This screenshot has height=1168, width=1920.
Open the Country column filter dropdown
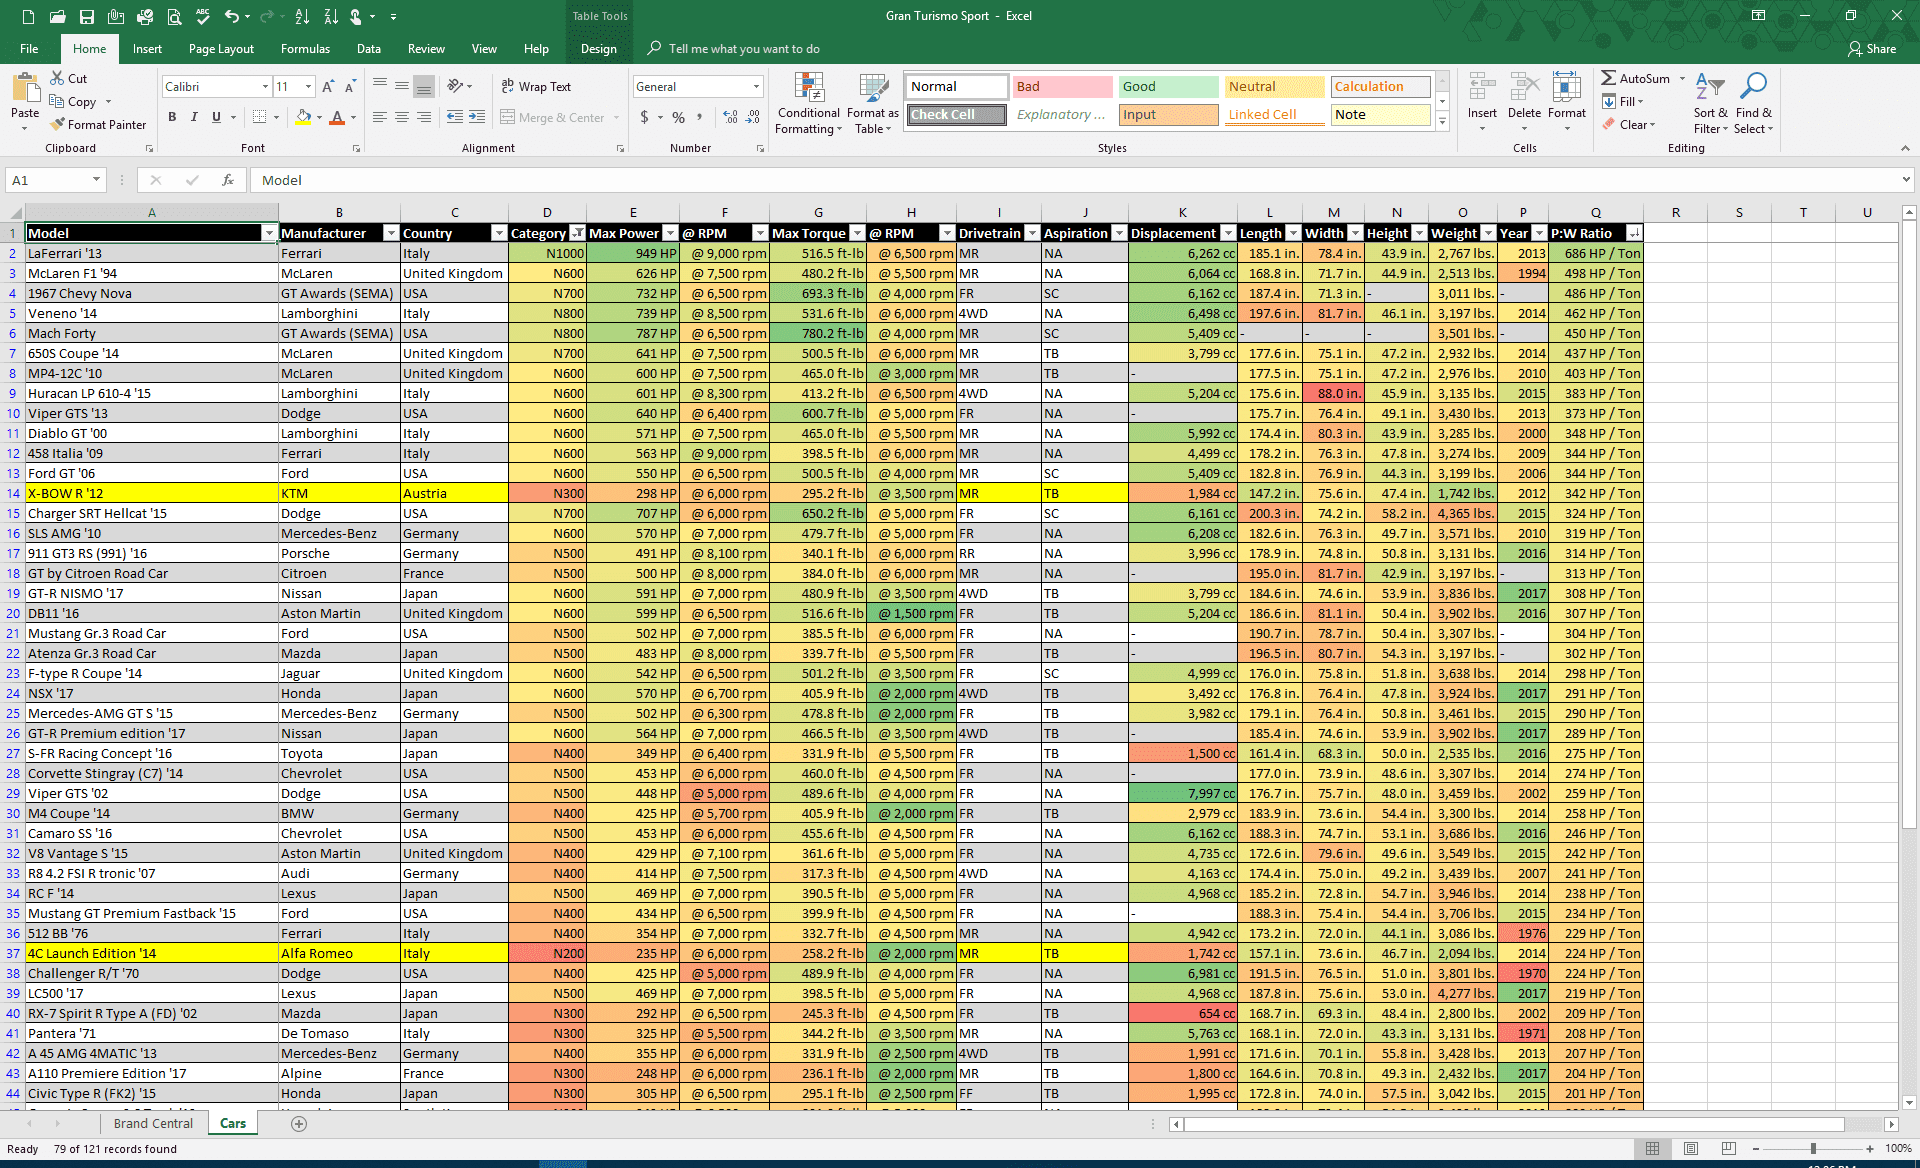tap(499, 233)
